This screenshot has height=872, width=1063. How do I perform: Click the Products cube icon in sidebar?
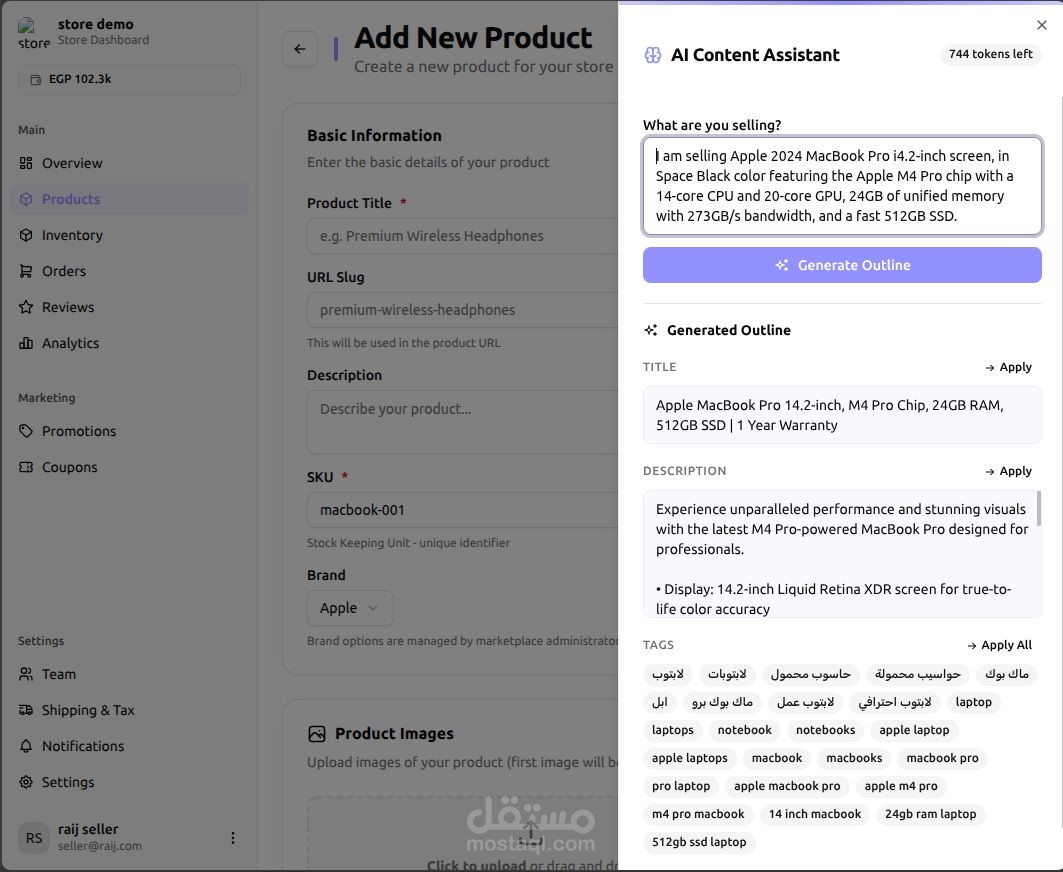click(26, 199)
